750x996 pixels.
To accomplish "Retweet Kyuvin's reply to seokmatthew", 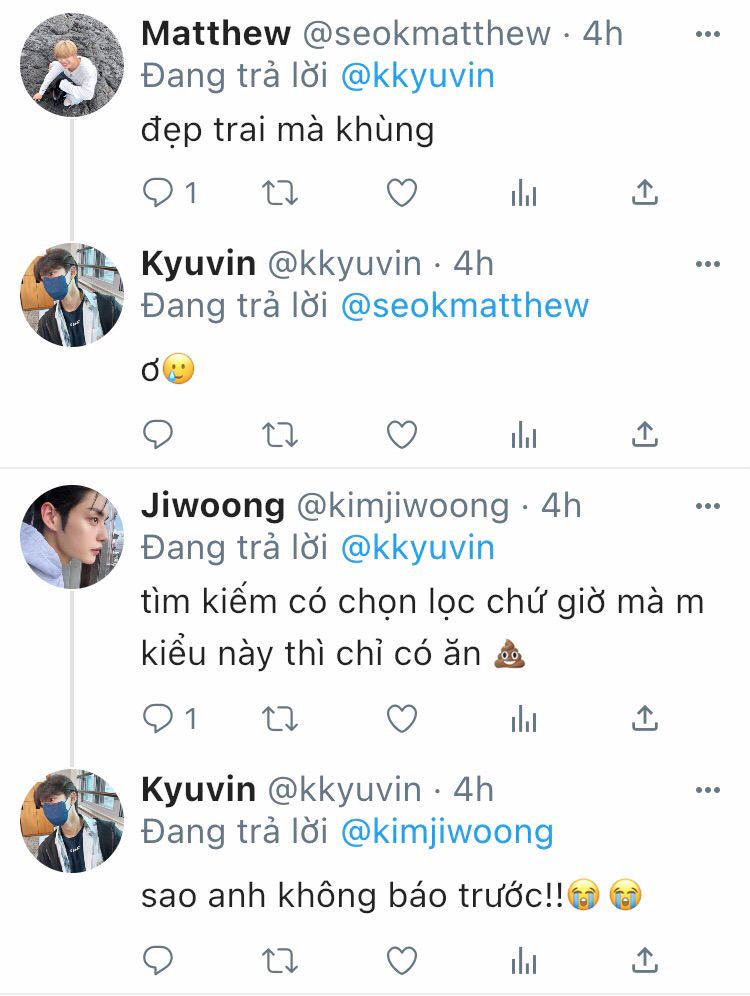I will point(280,435).
